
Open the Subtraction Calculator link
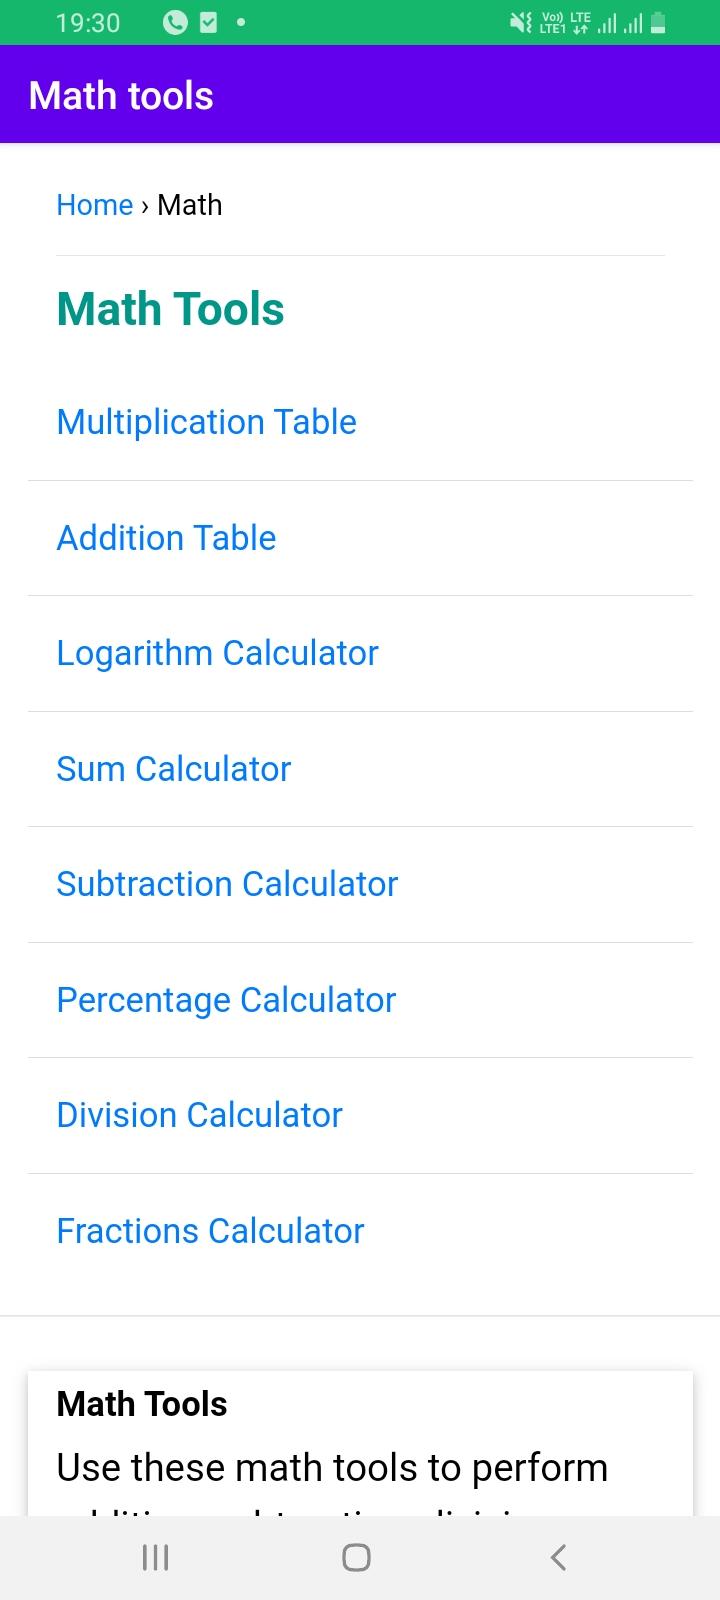click(227, 884)
